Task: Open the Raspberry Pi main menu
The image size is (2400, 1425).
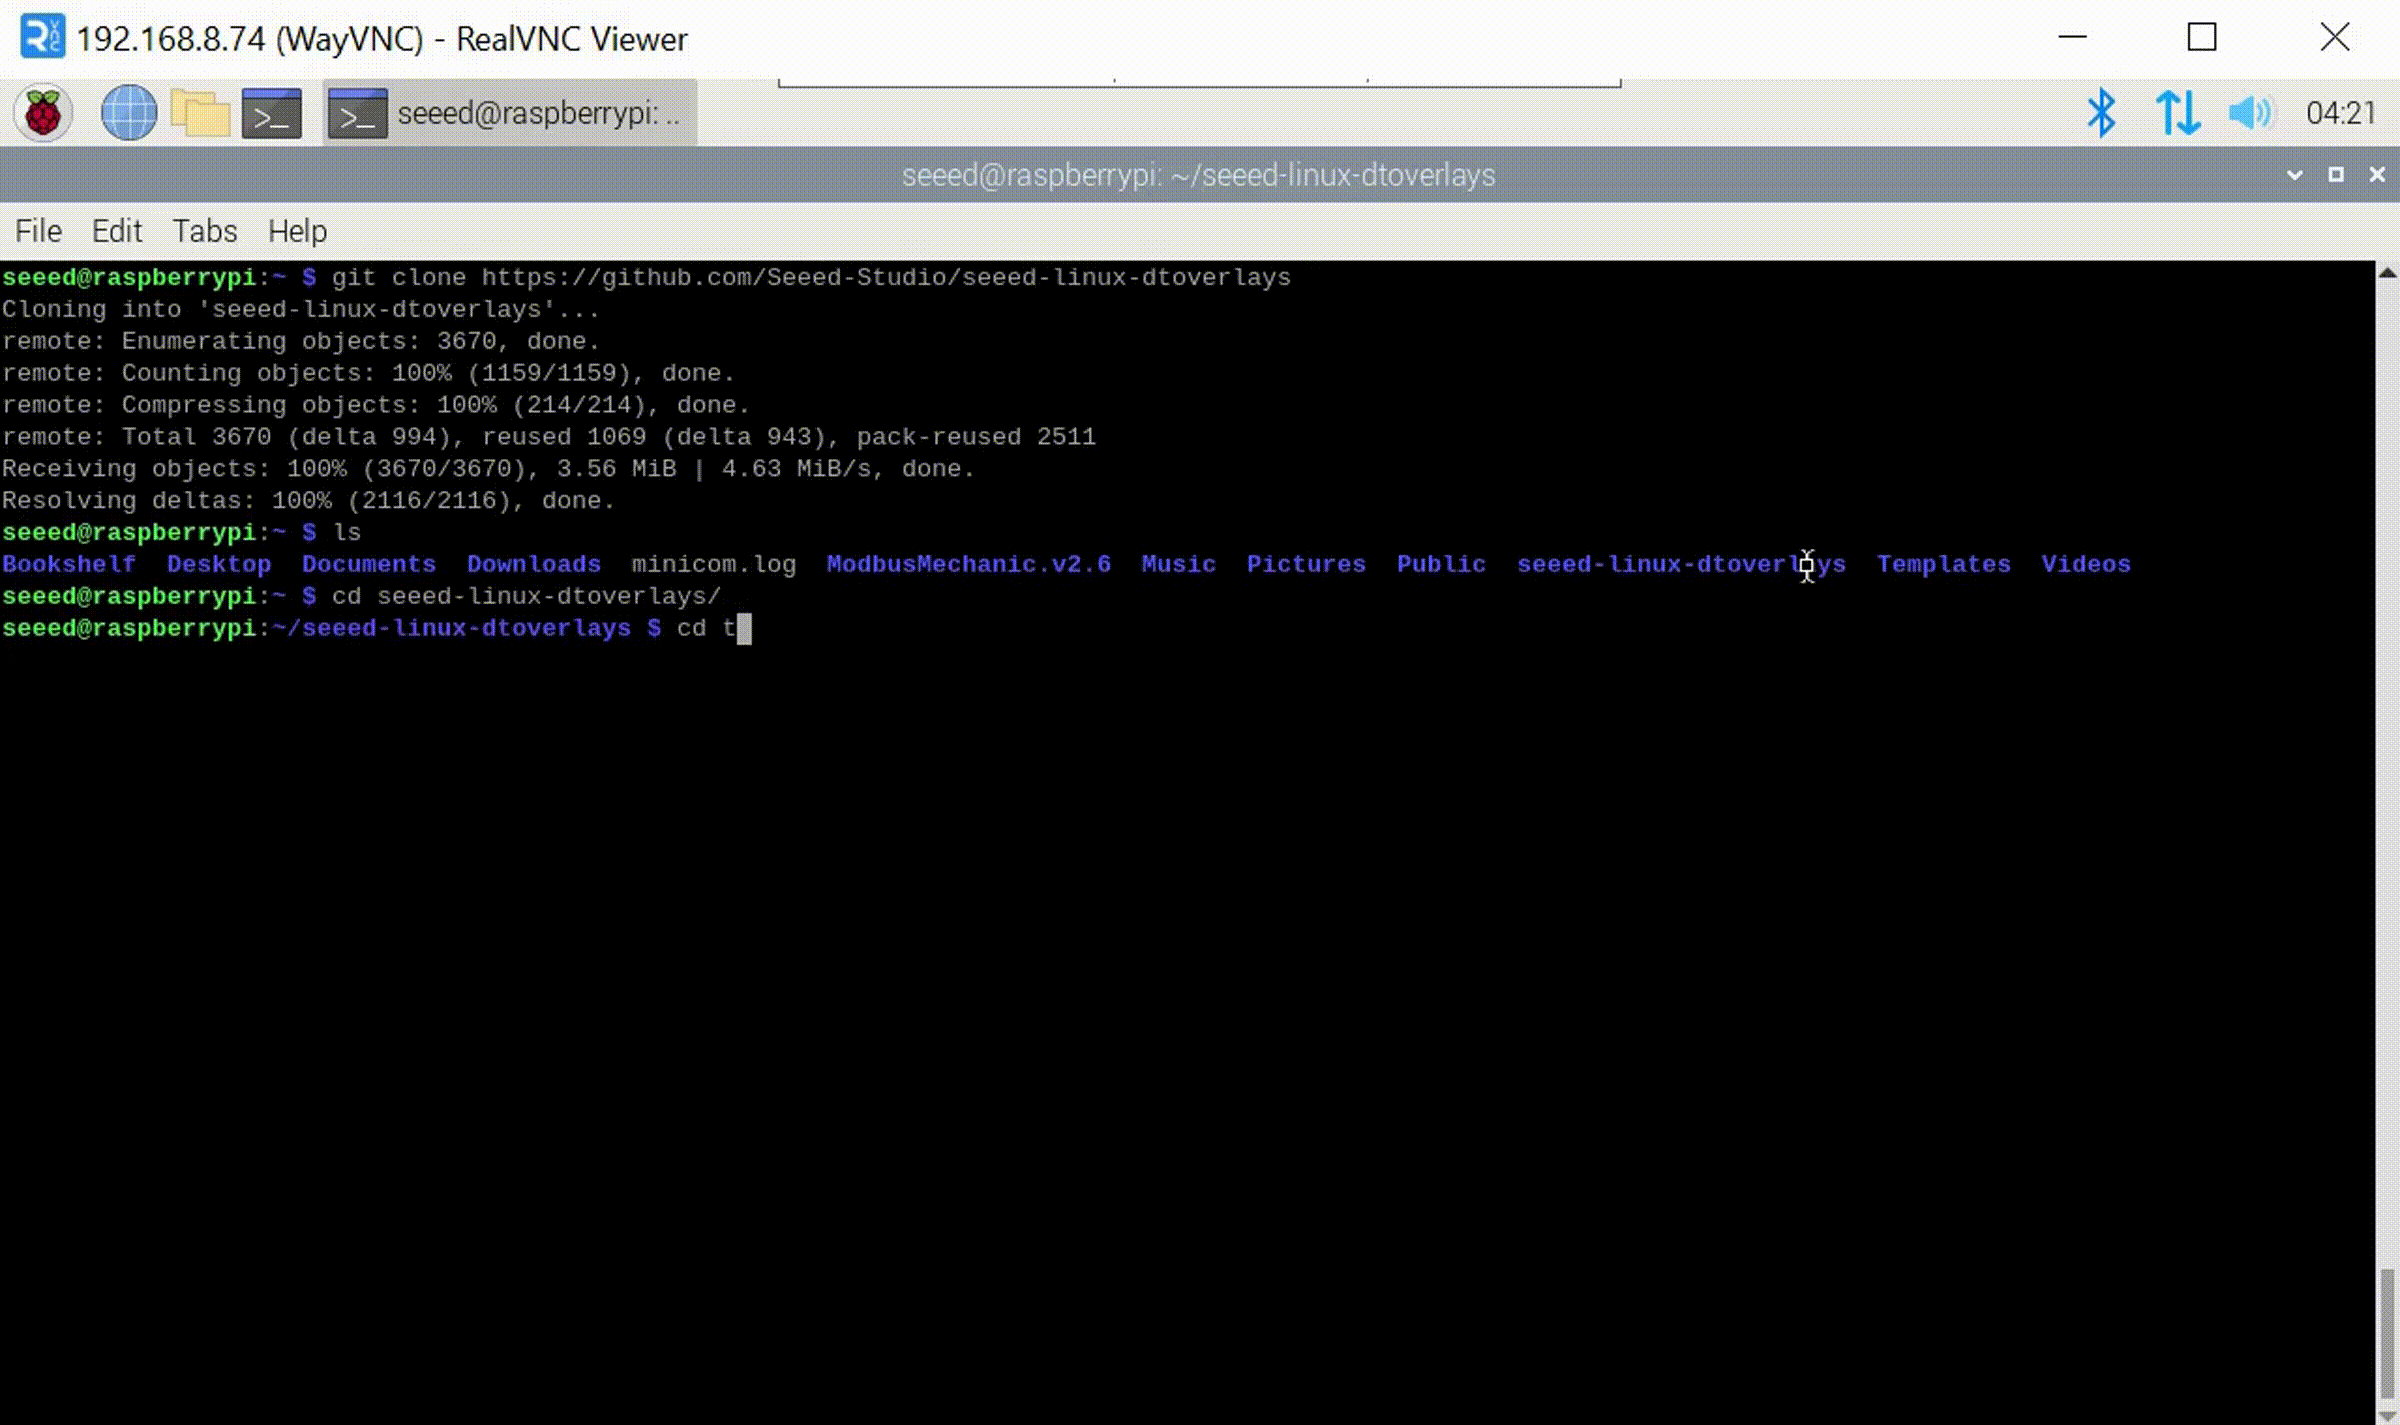Action: [x=43, y=113]
